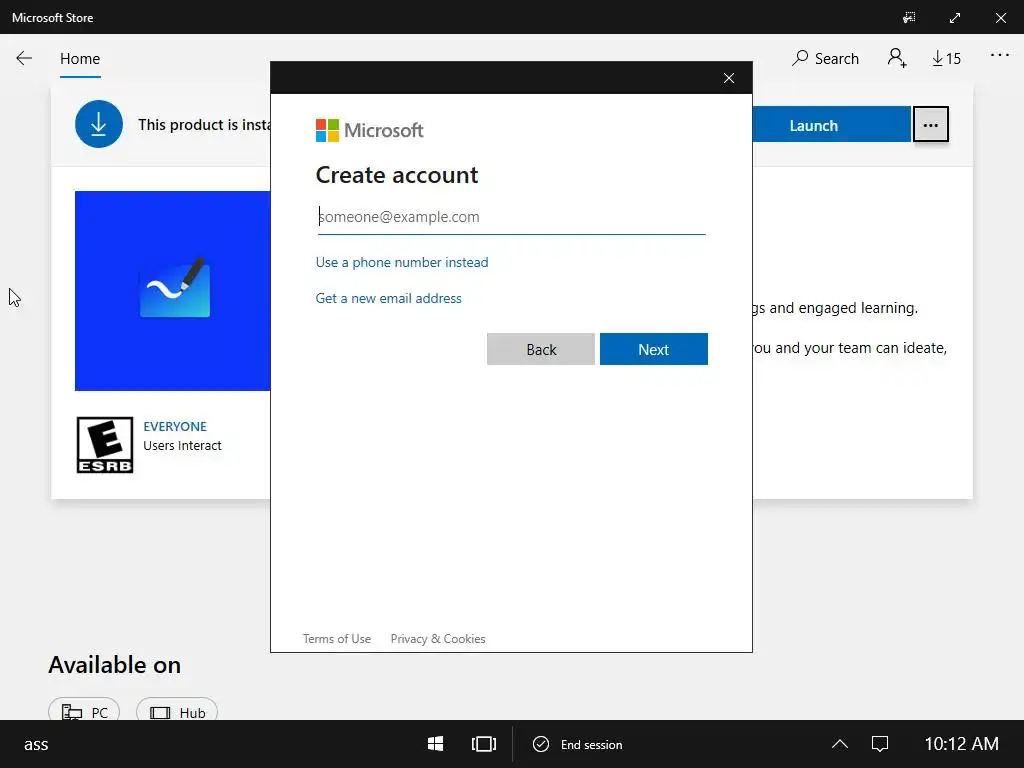The image size is (1024, 768).
Task: Open the Store's See more menu
Action: (x=999, y=56)
